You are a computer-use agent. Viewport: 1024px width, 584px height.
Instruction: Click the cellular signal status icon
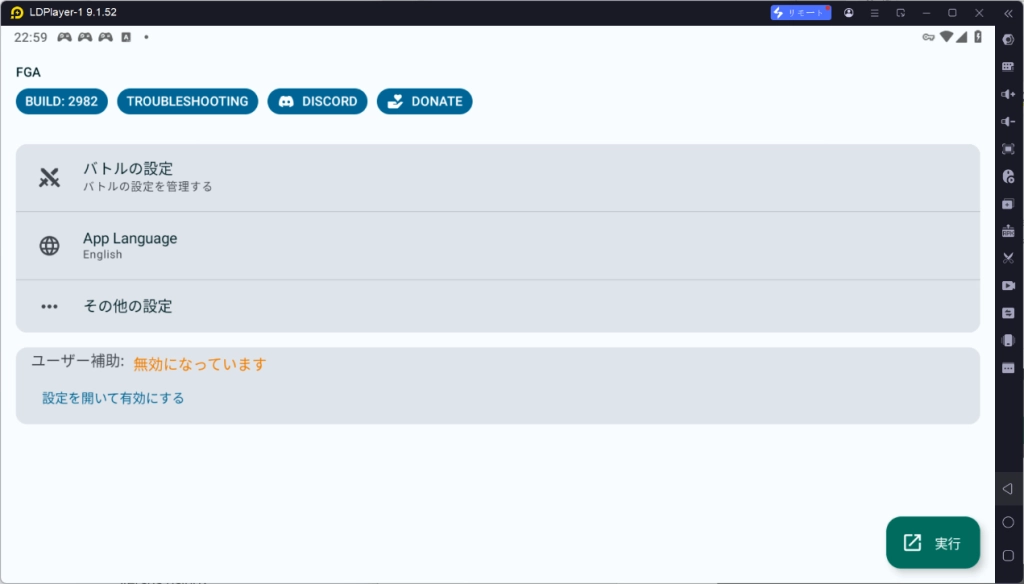click(x=961, y=37)
